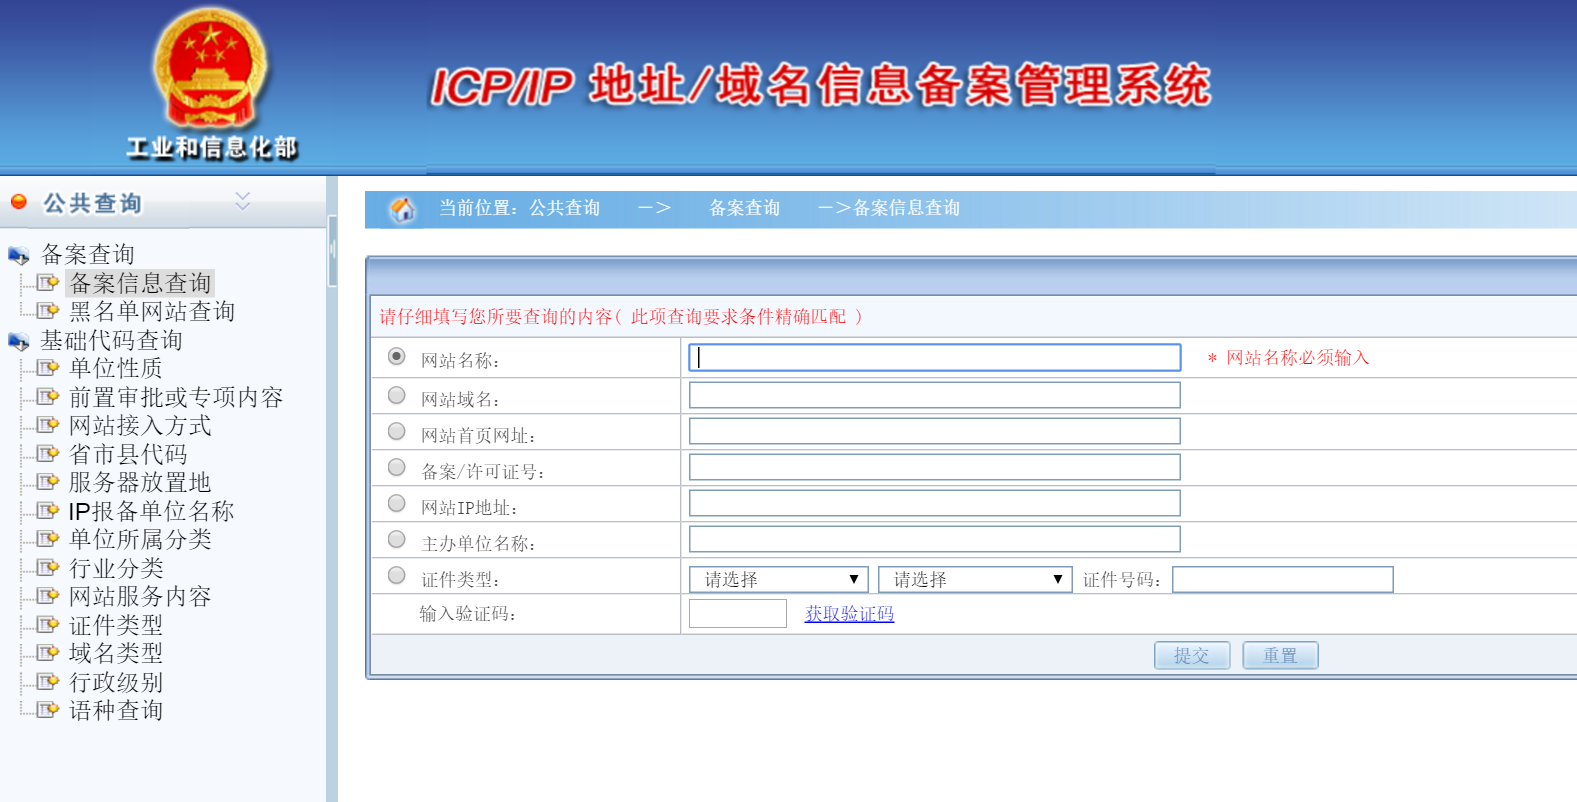Focus the 证件号码 text field
Screen dimensions: 1577x802
[x=1283, y=580]
